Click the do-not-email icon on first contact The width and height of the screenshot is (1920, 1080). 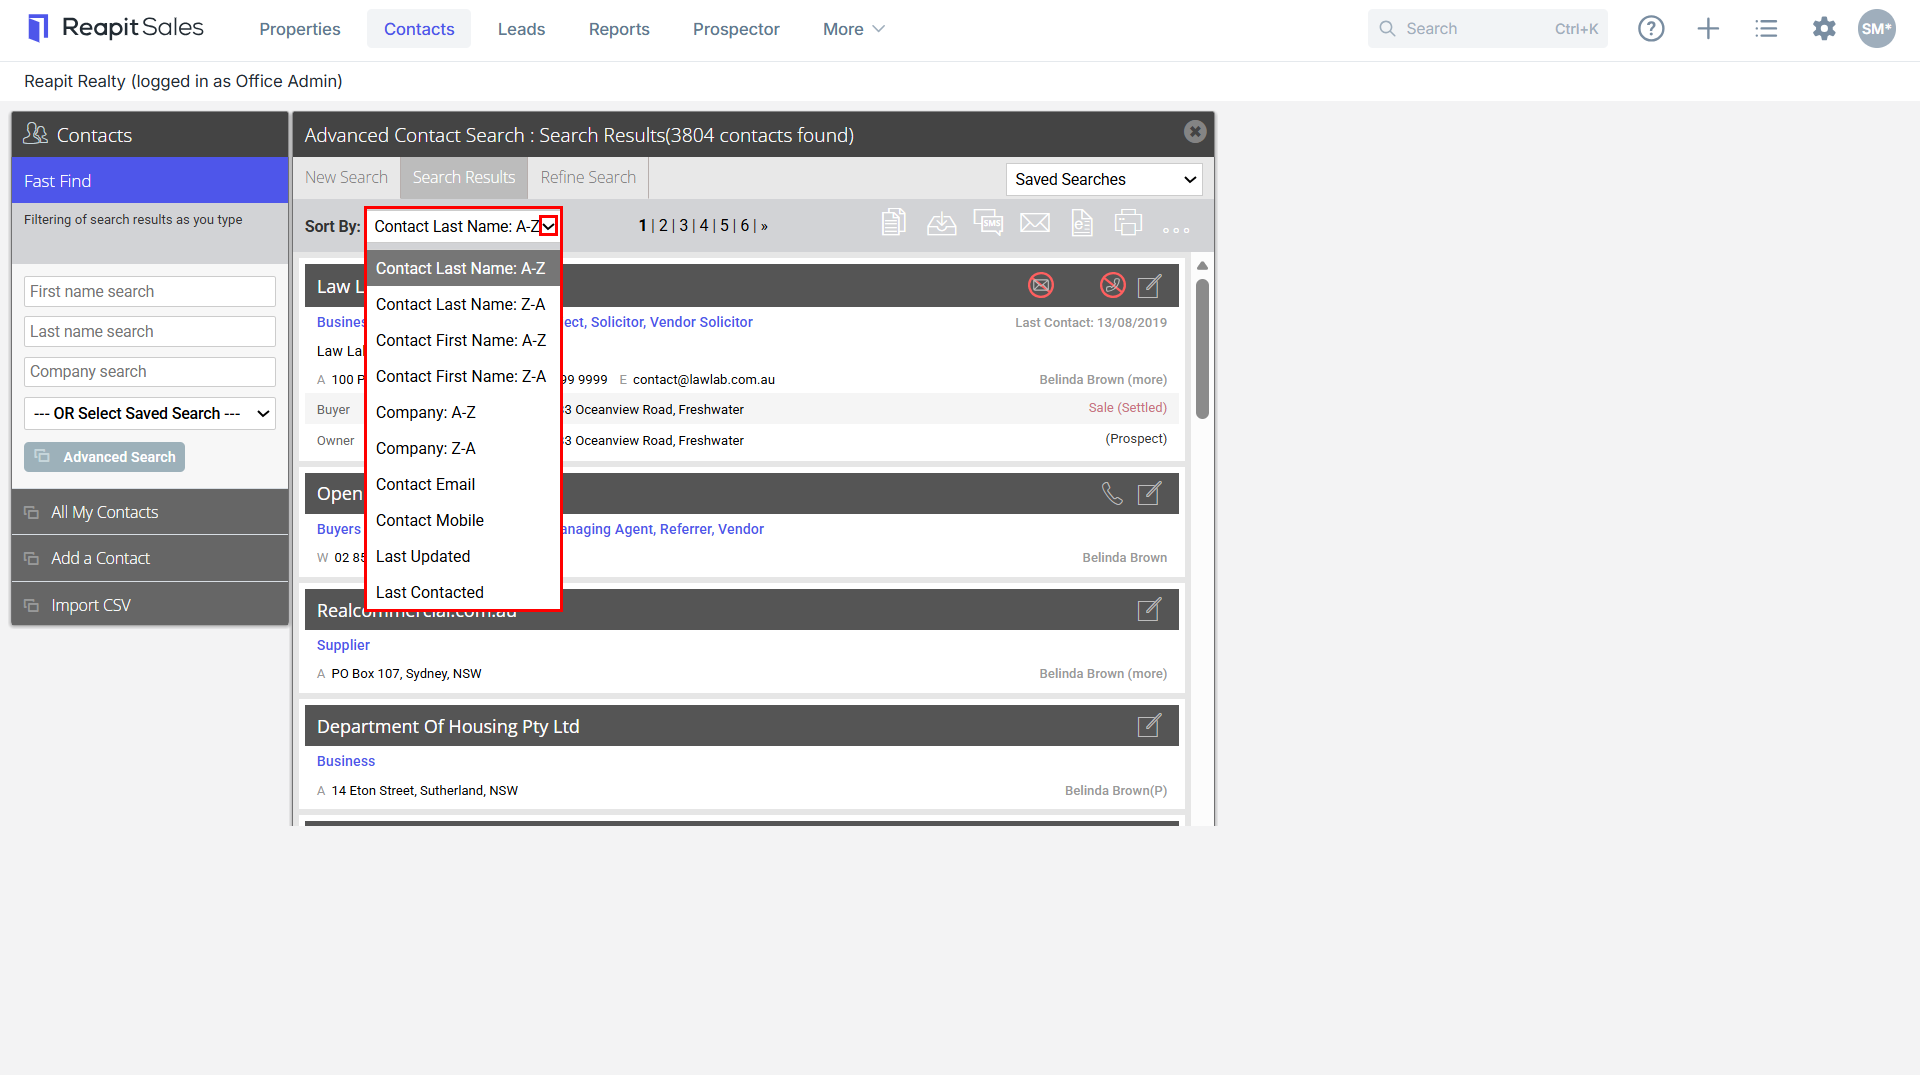coord(1041,286)
